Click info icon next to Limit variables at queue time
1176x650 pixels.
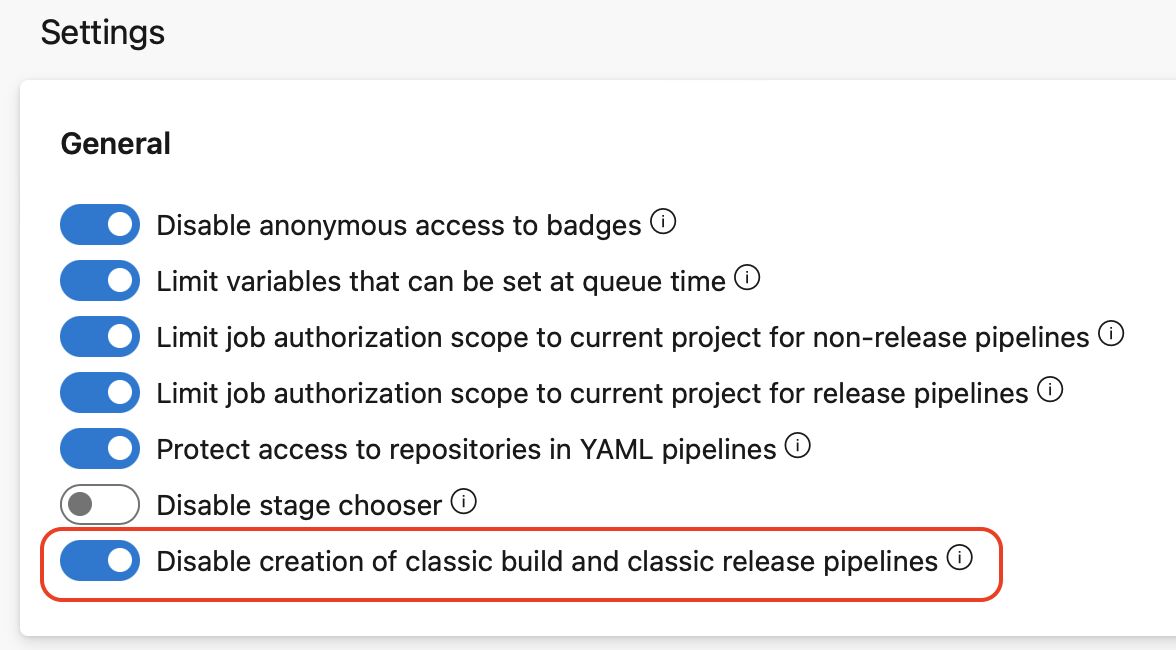[x=747, y=278]
